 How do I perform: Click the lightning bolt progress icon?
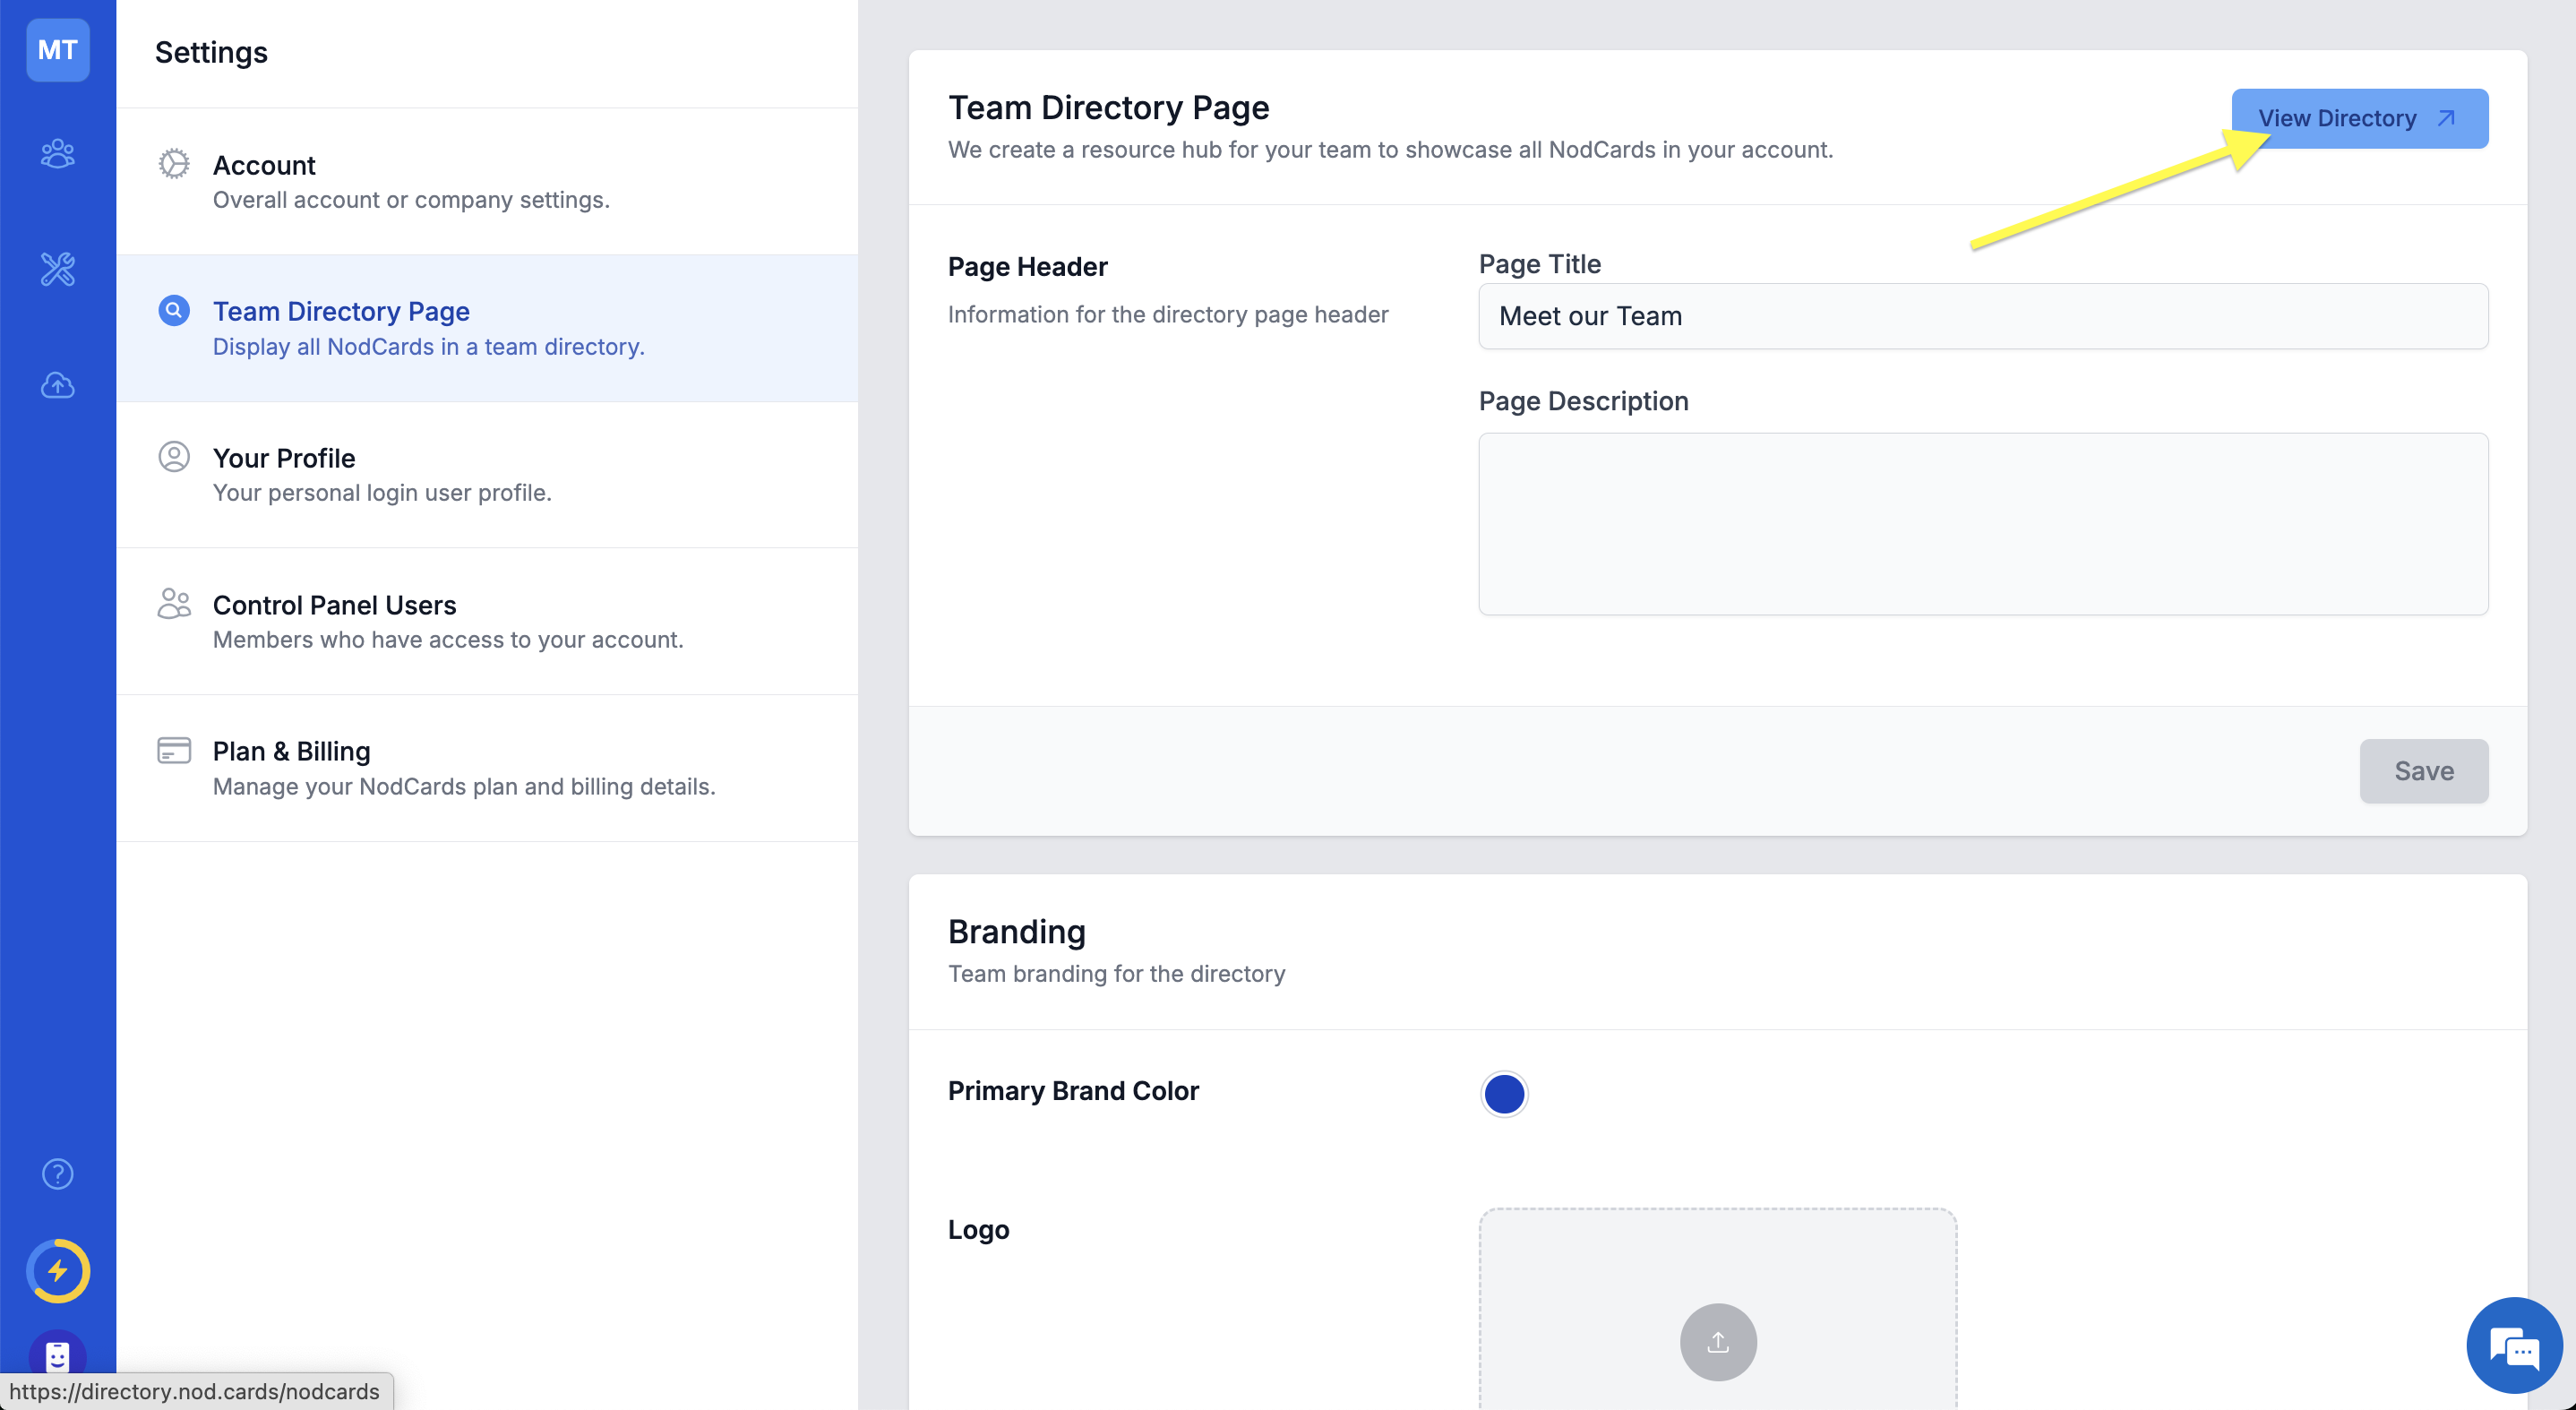(x=57, y=1271)
